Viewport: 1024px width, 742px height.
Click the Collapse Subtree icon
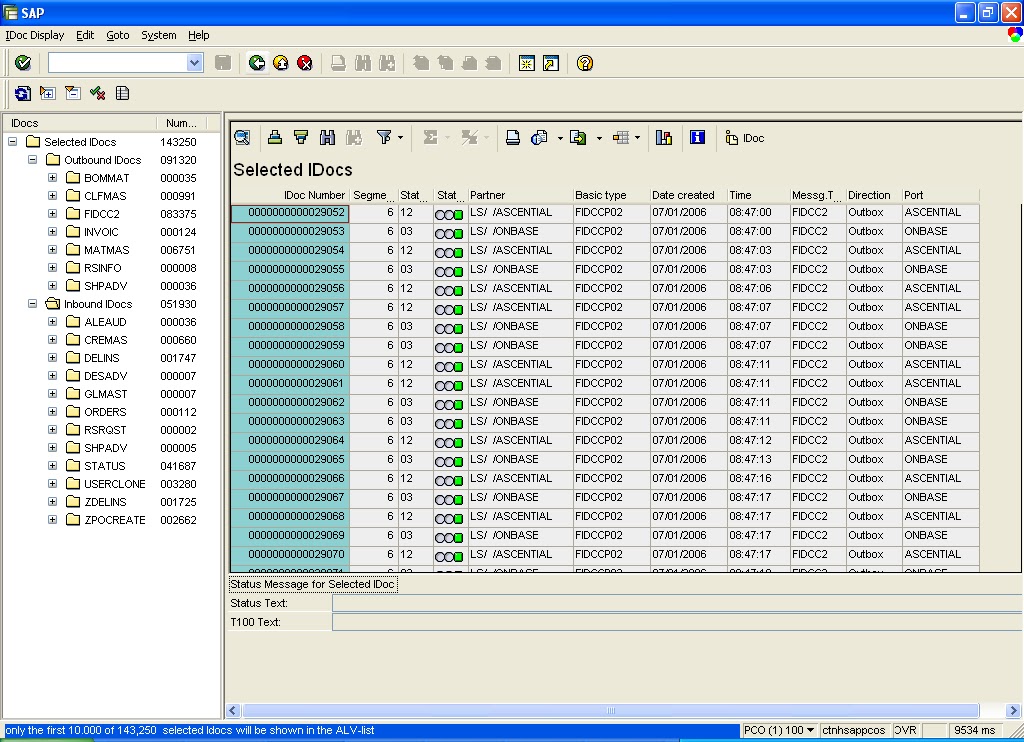click(x=72, y=93)
